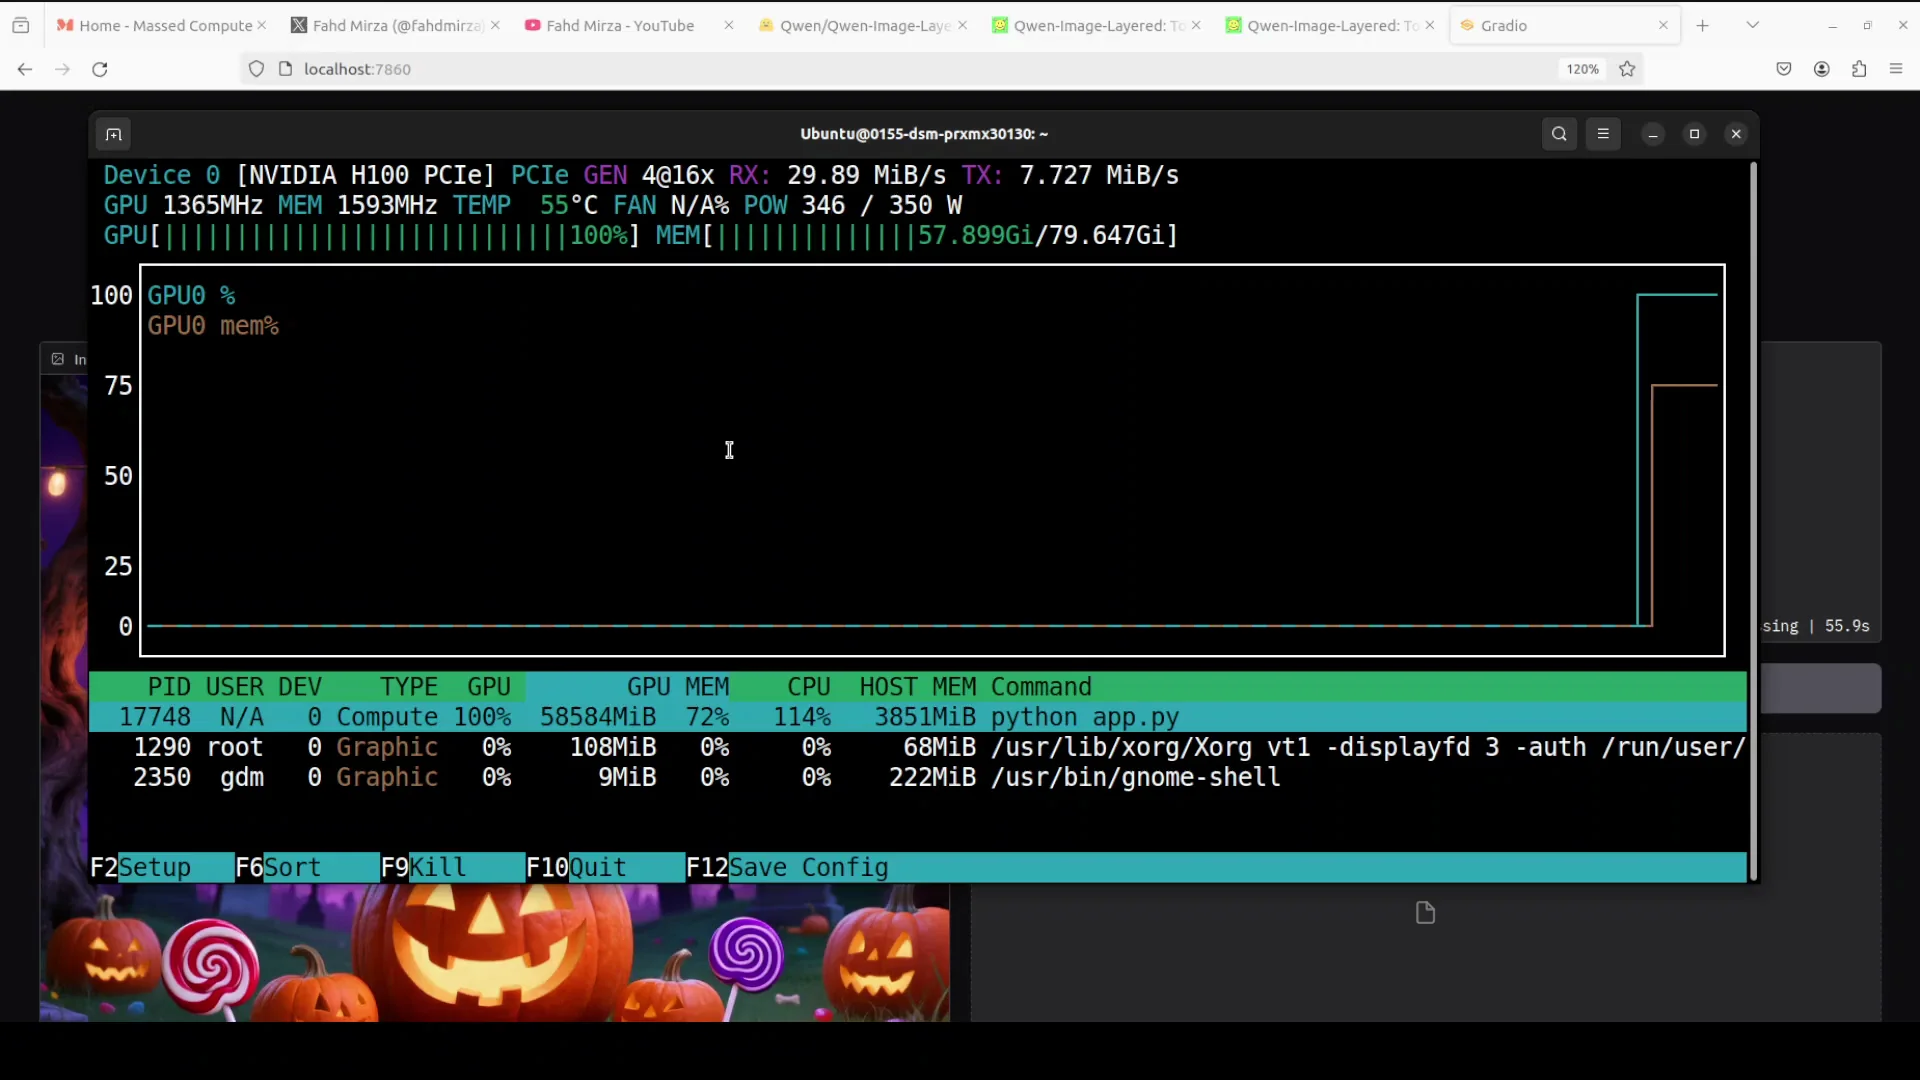Viewport: 1920px width, 1080px height.
Task: Switch to the Fahd Mirza - YouTube tab
Action: (620, 25)
